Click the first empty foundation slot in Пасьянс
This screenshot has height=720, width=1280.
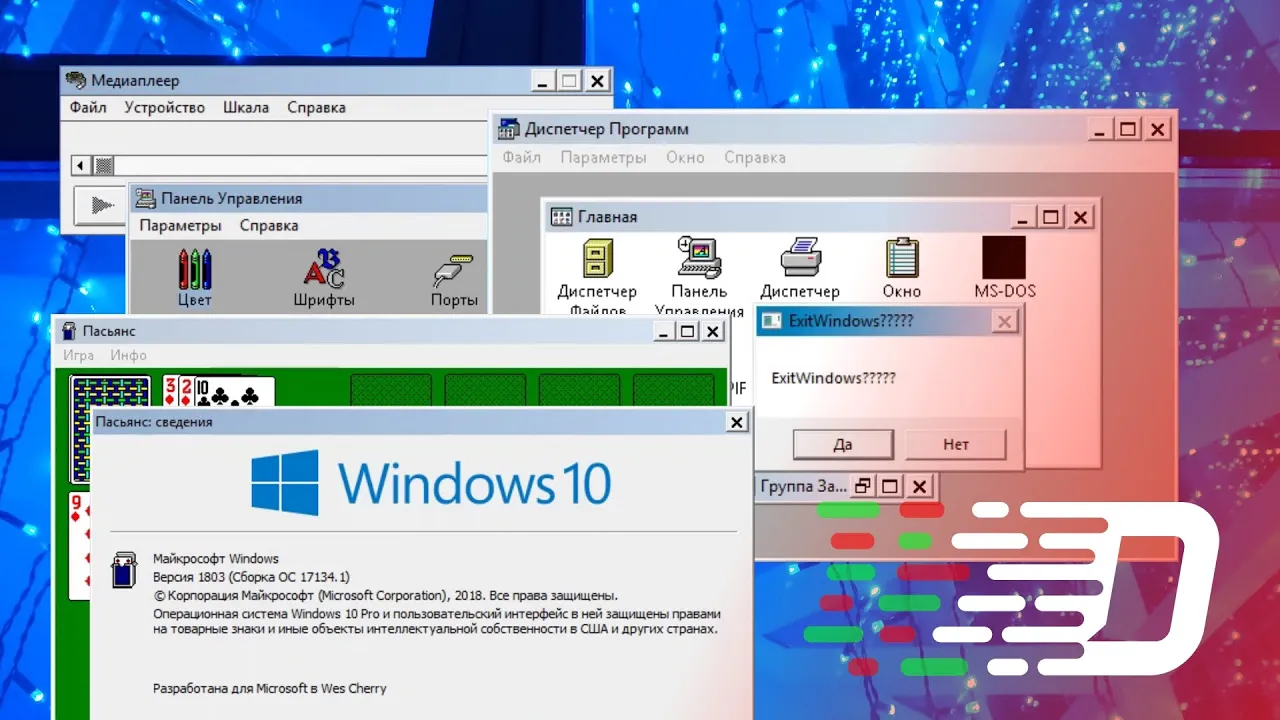(x=390, y=389)
